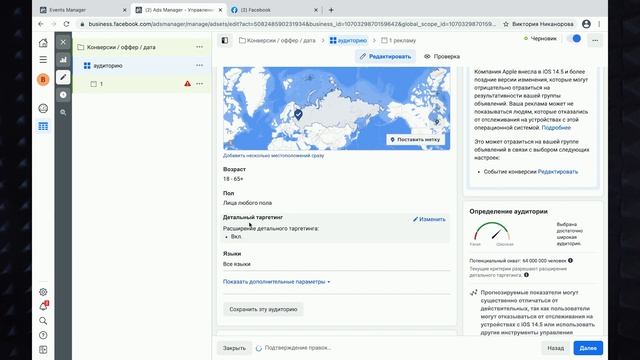This screenshot has width=640, height=360.
Task: Open more options for campaign Конверсии
Action: point(199,47)
